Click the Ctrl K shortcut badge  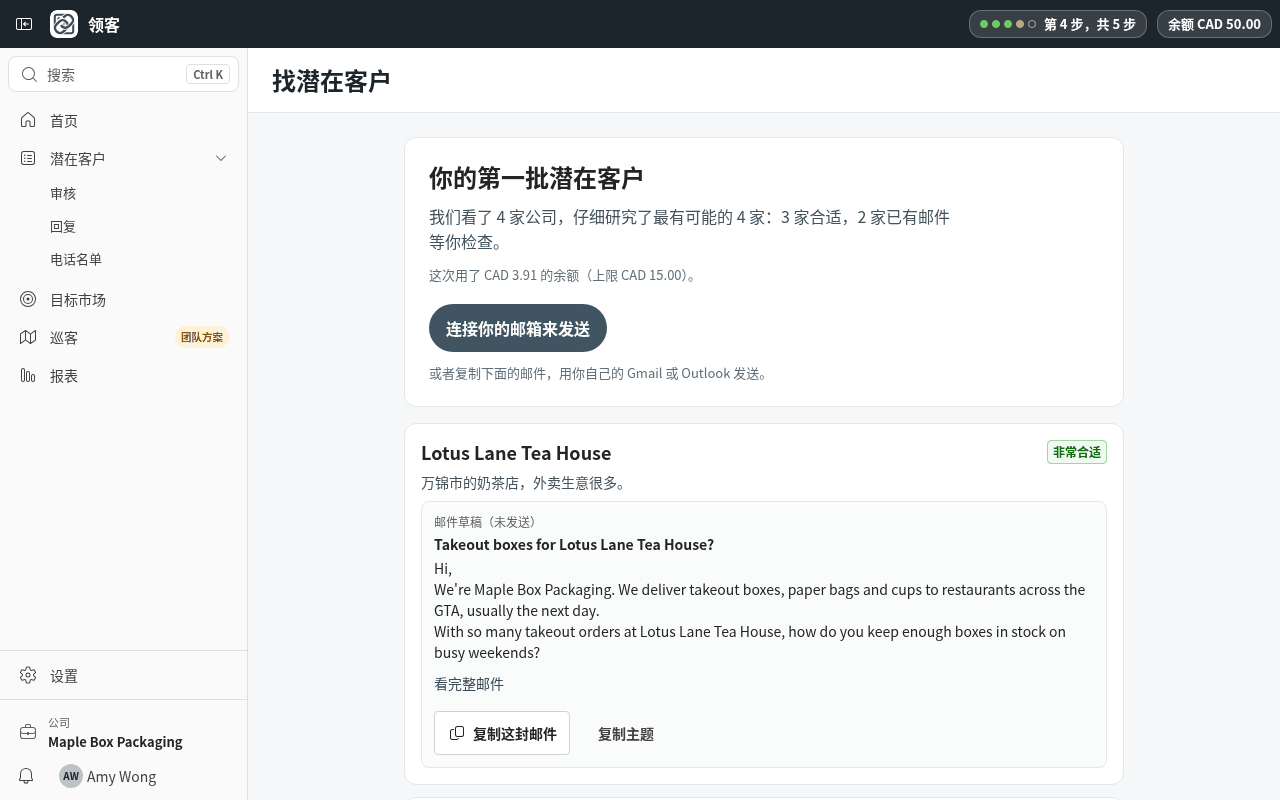pyautogui.click(x=208, y=74)
